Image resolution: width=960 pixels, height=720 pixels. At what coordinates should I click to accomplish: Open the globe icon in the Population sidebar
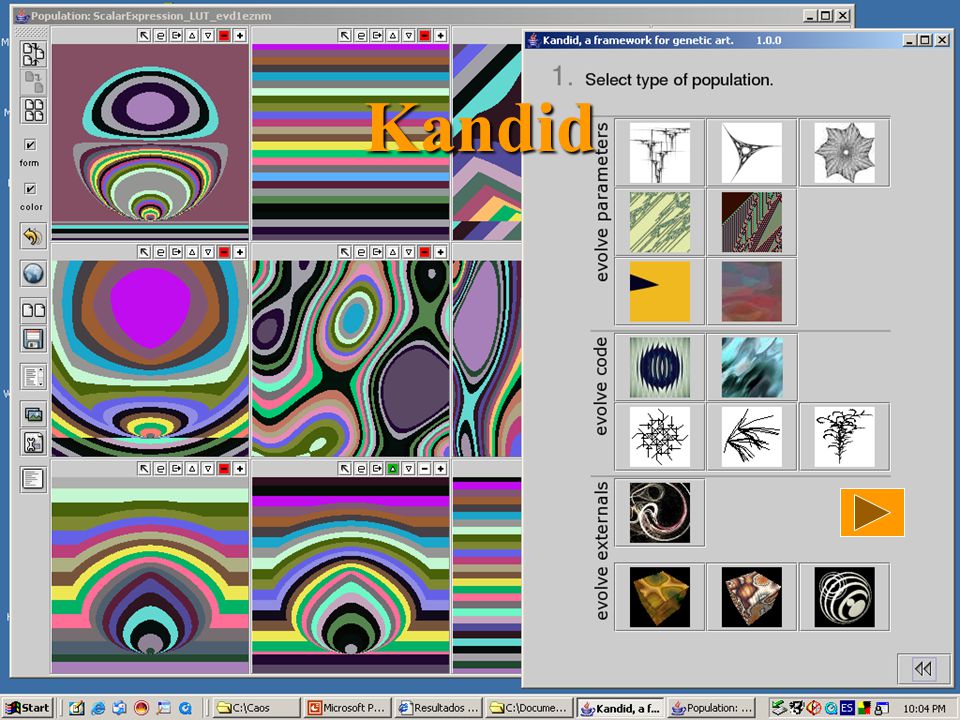pyautogui.click(x=33, y=273)
